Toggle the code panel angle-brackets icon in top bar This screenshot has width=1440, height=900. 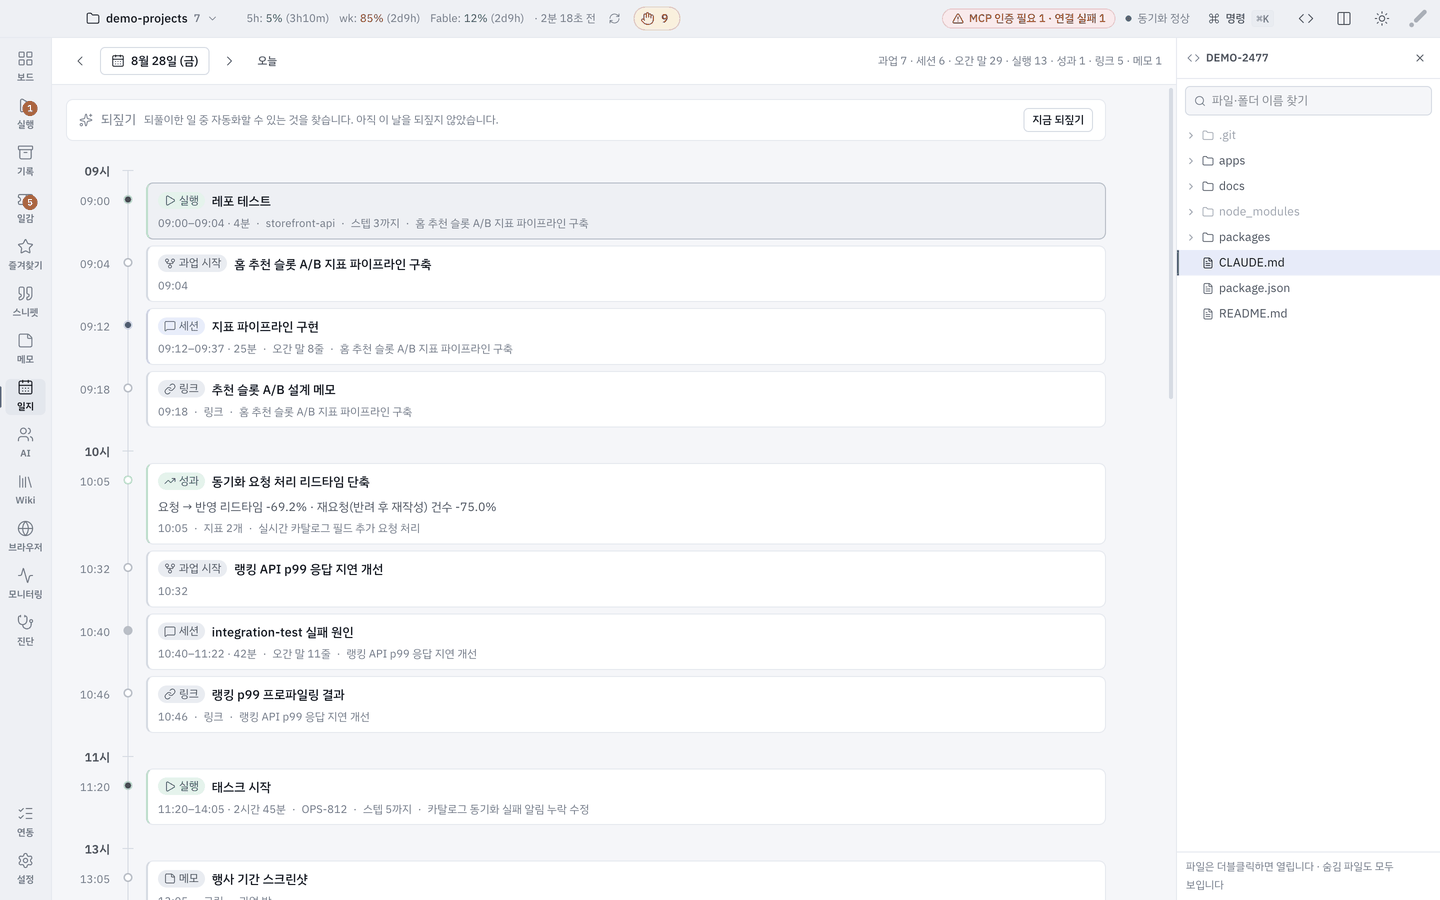pyautogui.click(x=1306, y=18)
